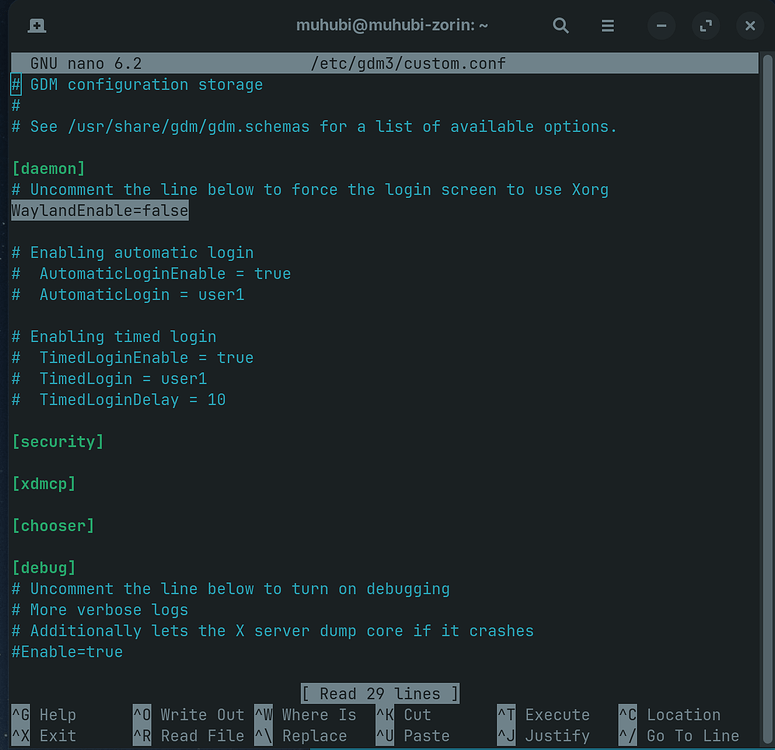This screenshot has height=750, width=775.
Task: Click the TimedLogin = user1 line
Action: (109, 379)
